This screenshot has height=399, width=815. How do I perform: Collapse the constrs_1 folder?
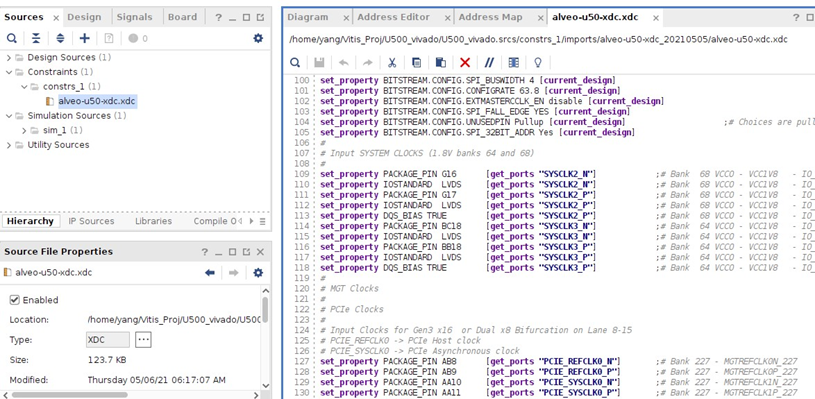(x=24, y=86)
